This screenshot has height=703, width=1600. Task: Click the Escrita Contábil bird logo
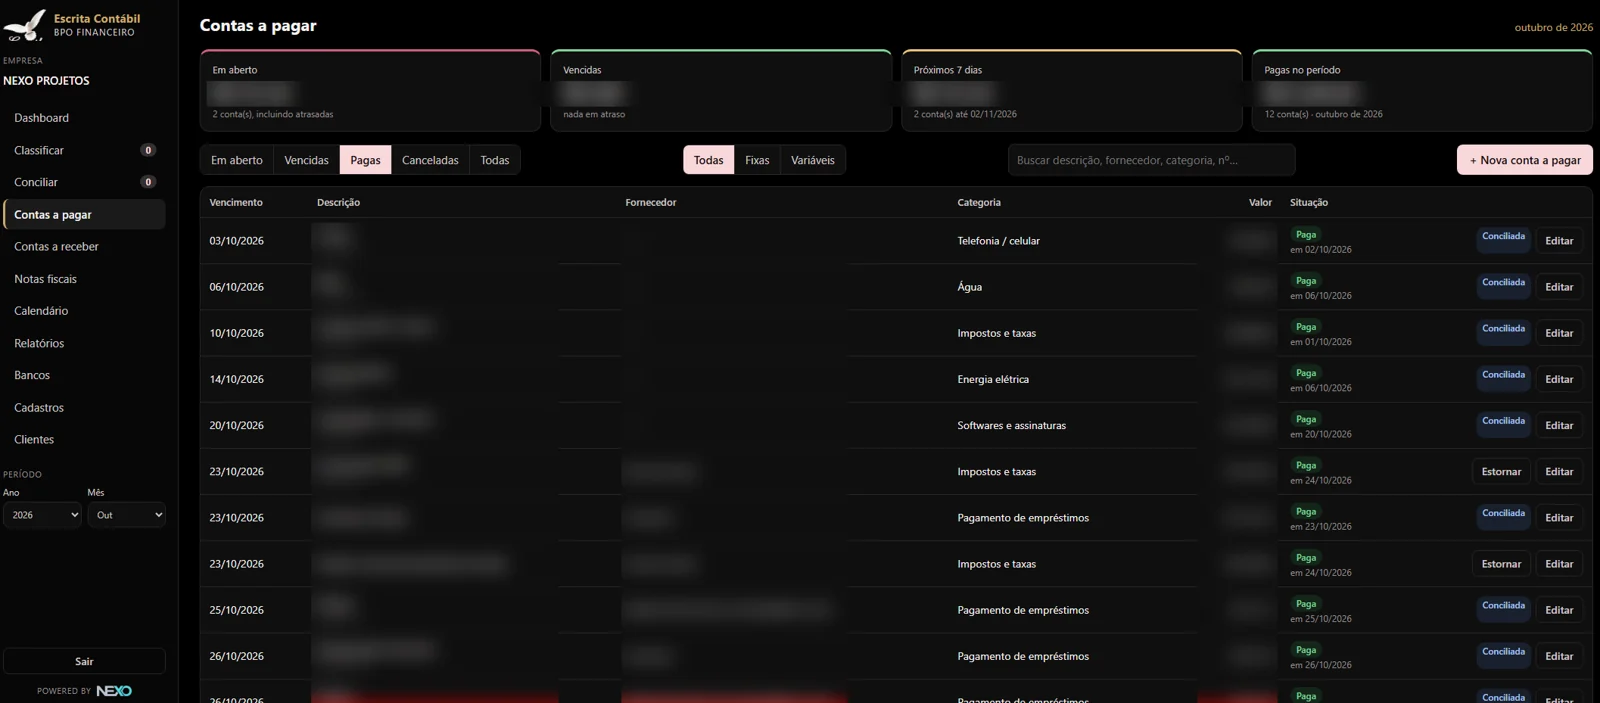(25, 25)
